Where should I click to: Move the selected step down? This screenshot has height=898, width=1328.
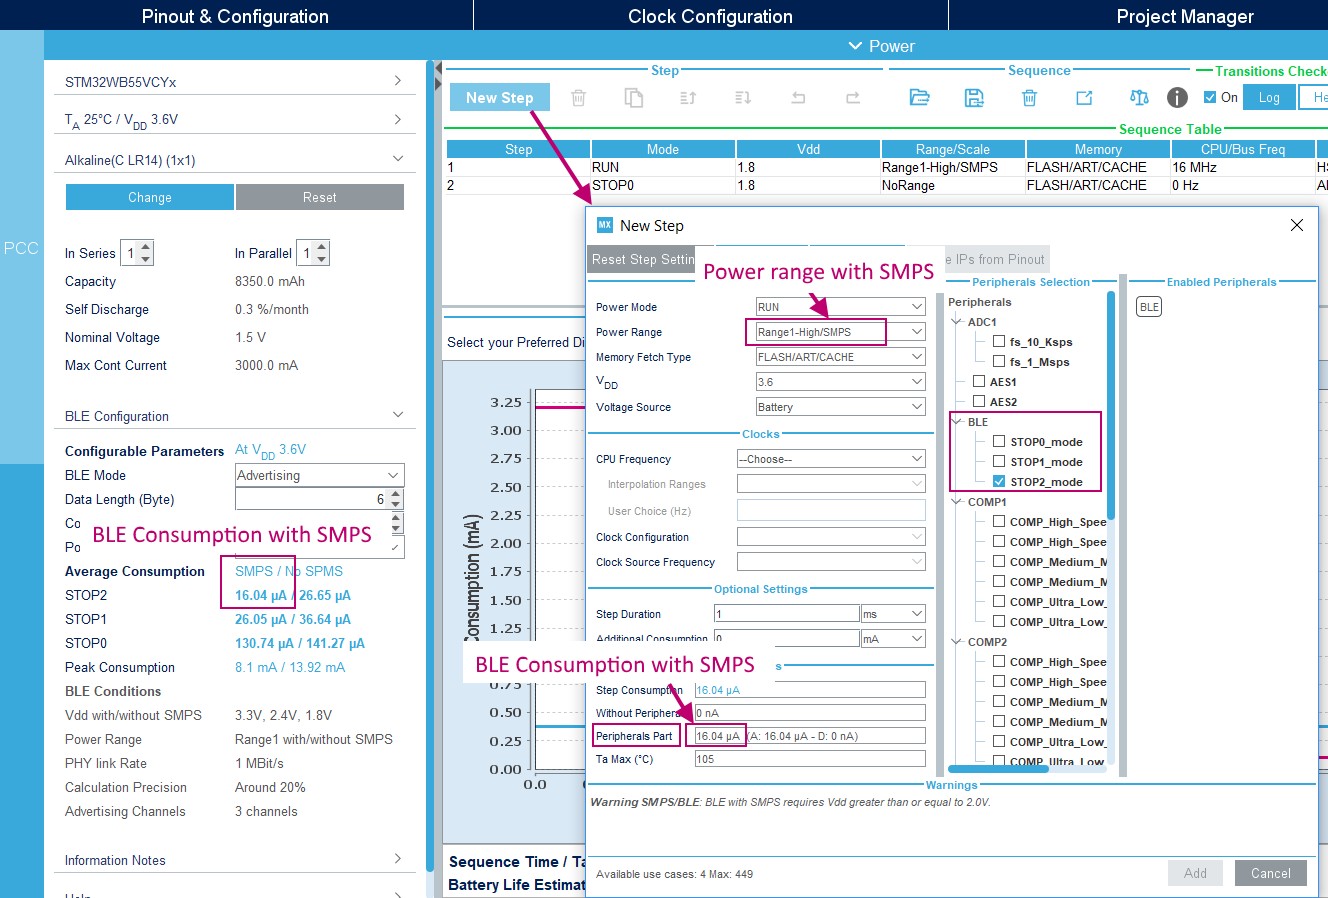click(743, 97)
